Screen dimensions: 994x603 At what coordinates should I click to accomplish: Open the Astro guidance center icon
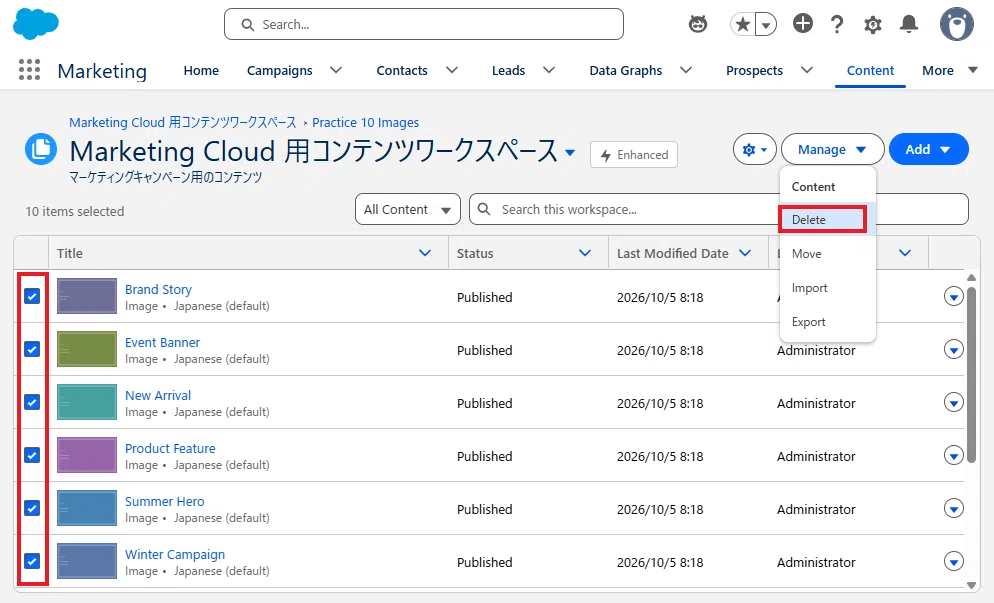pyautogui.click(x=698, y=24)
